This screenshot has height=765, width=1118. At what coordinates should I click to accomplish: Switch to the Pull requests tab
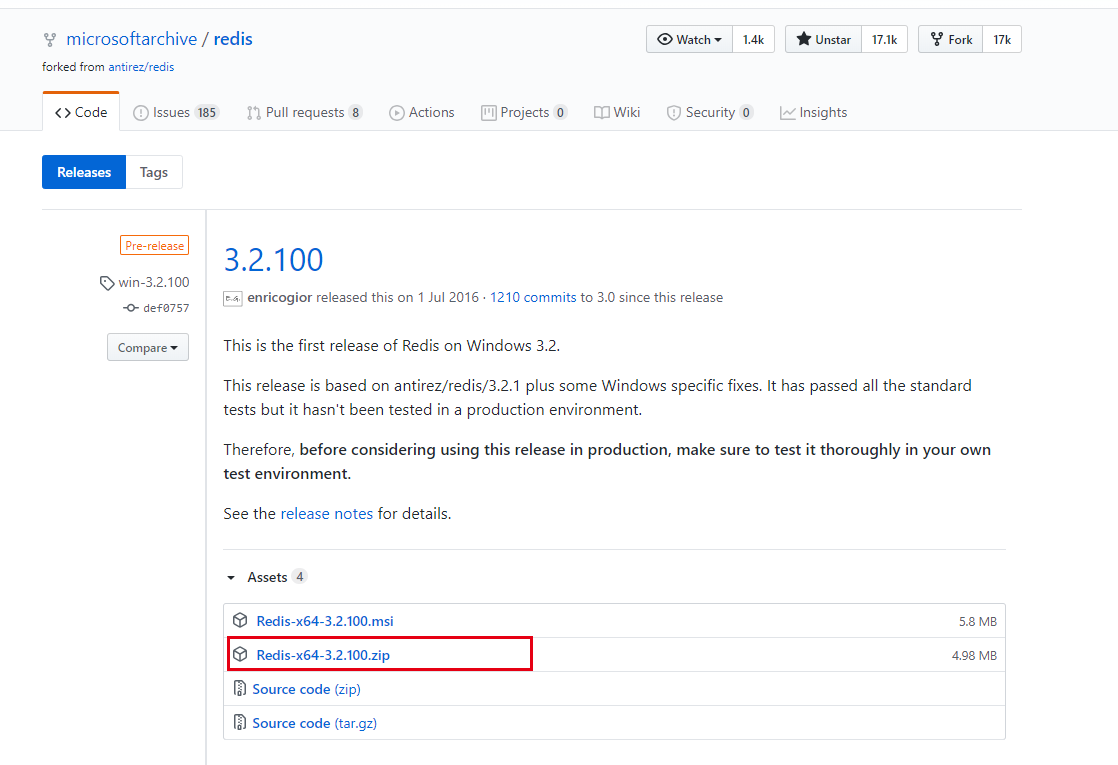304,113
